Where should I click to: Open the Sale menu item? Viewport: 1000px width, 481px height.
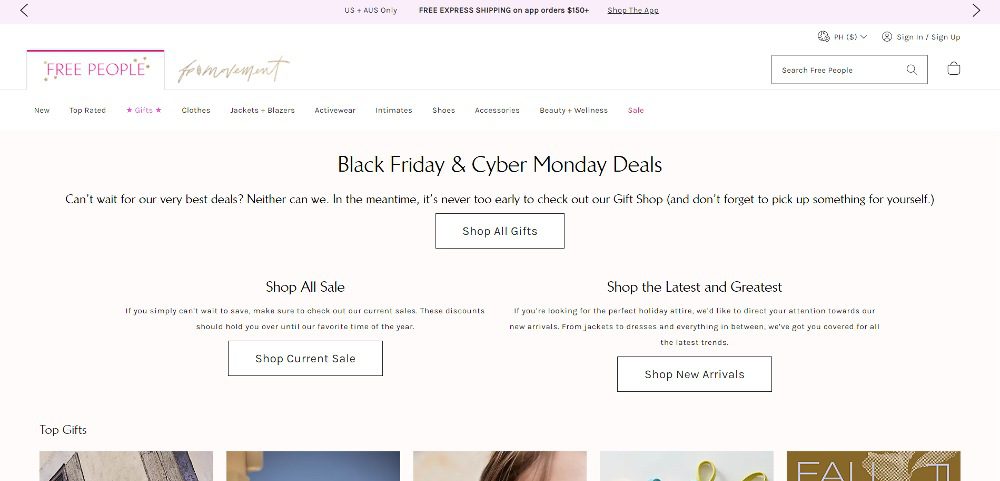click(x=636, y=110)
